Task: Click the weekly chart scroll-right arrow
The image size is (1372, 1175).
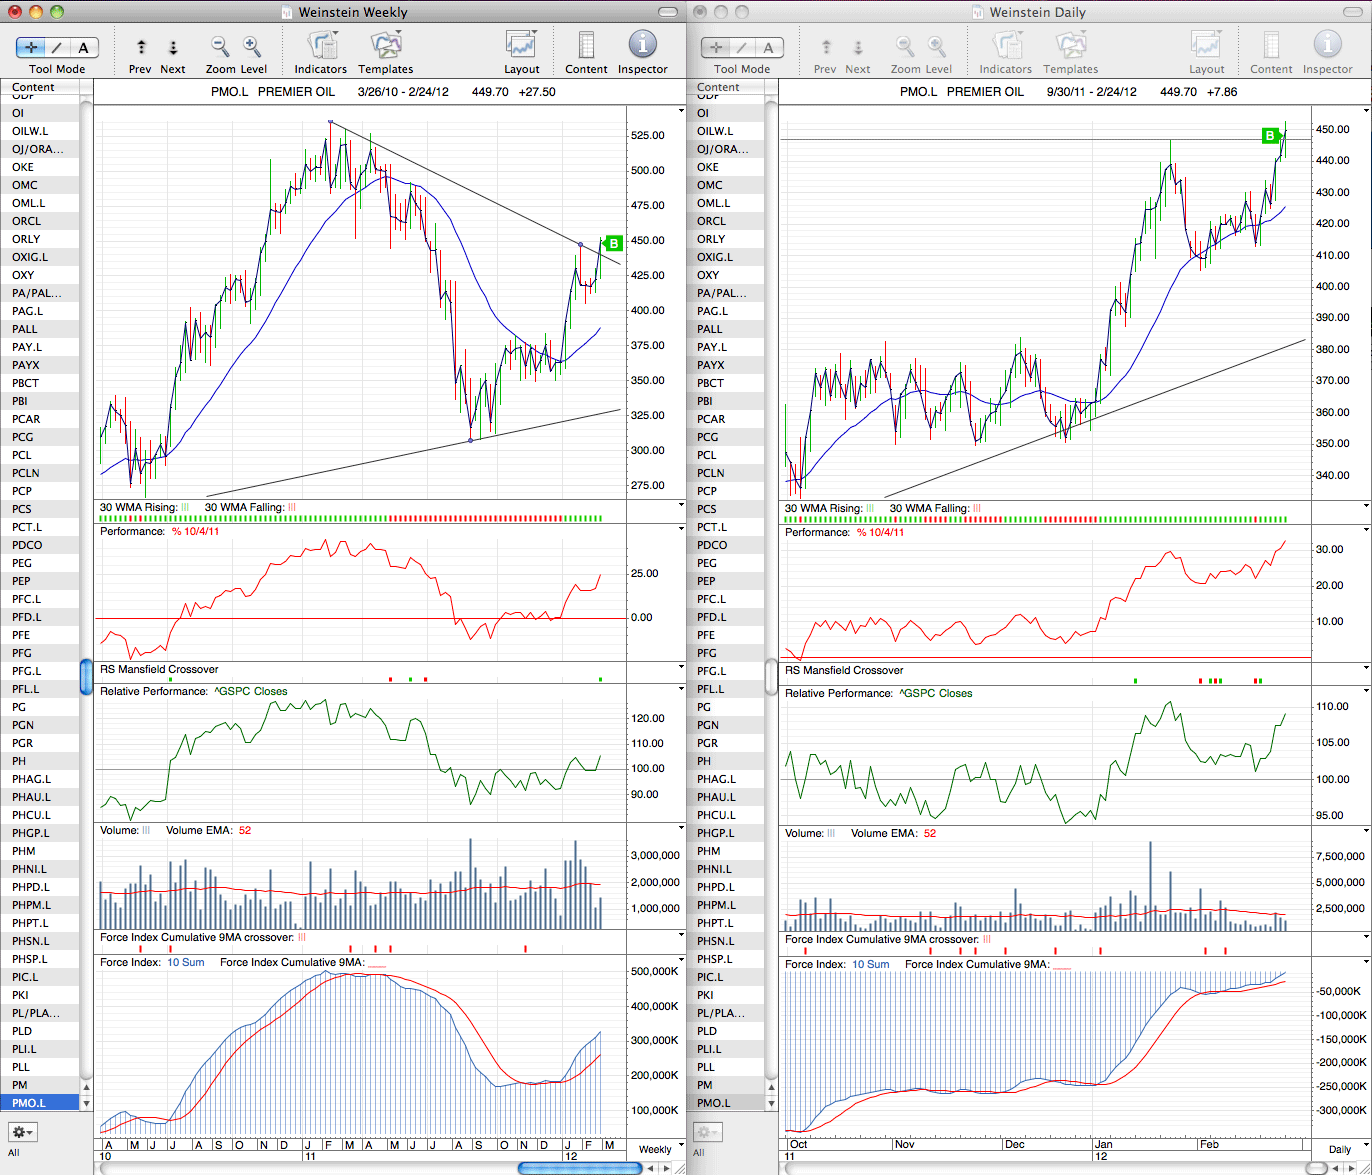Action: click(666, 1167)
